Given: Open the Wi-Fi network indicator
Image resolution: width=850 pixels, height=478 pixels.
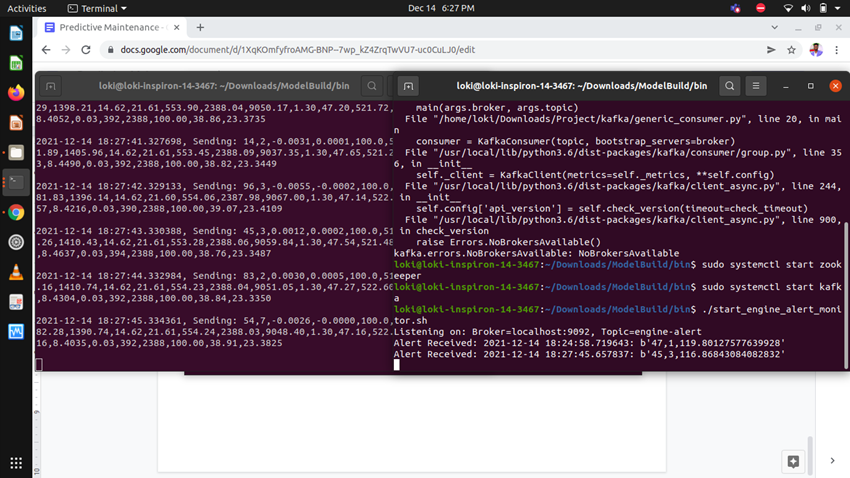Looking at the screenshot, I should 788,8.
